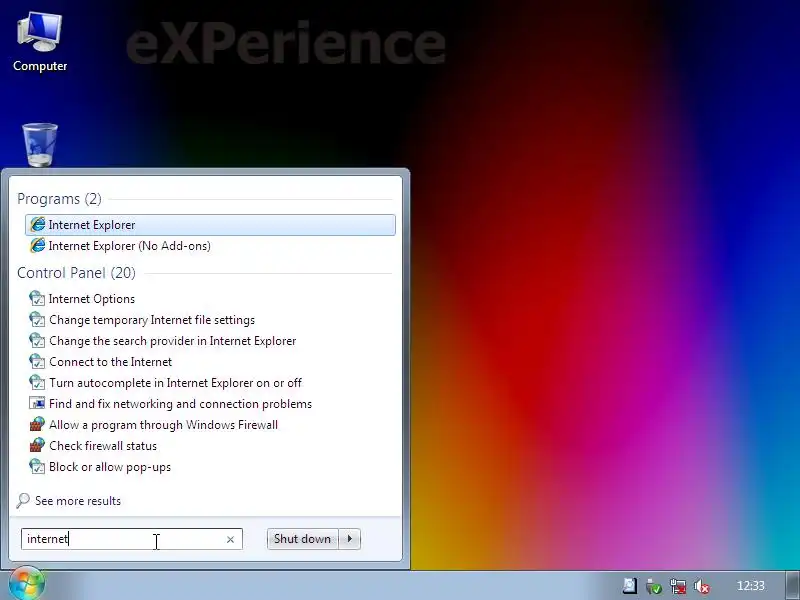The width and height of the screenshot is (800, 600).
Task: Click See more results link
Action: (x=78, y=501)
